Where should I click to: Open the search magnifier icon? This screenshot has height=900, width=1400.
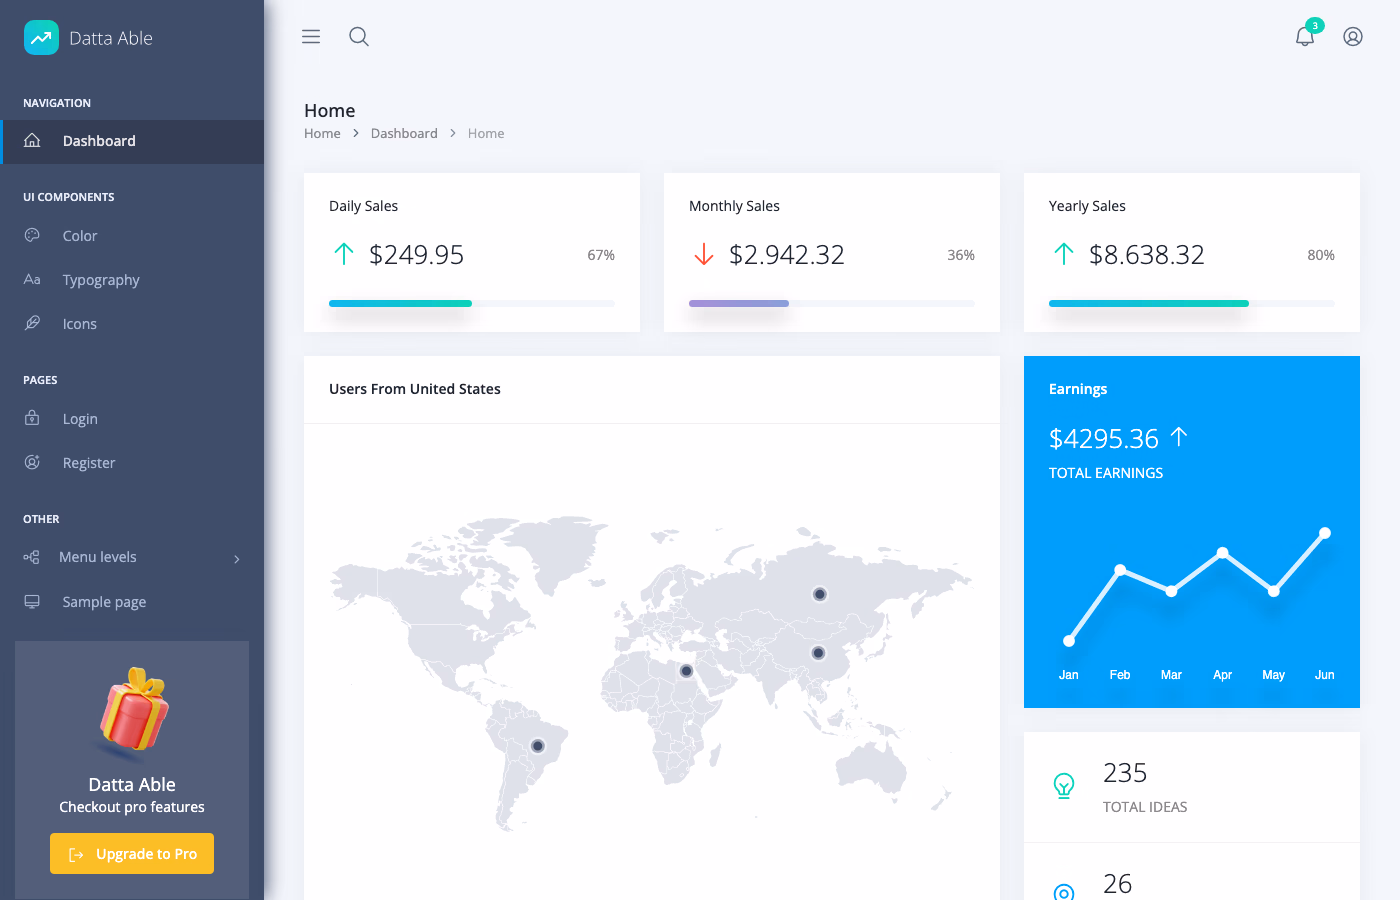click(x=359, y=37)
